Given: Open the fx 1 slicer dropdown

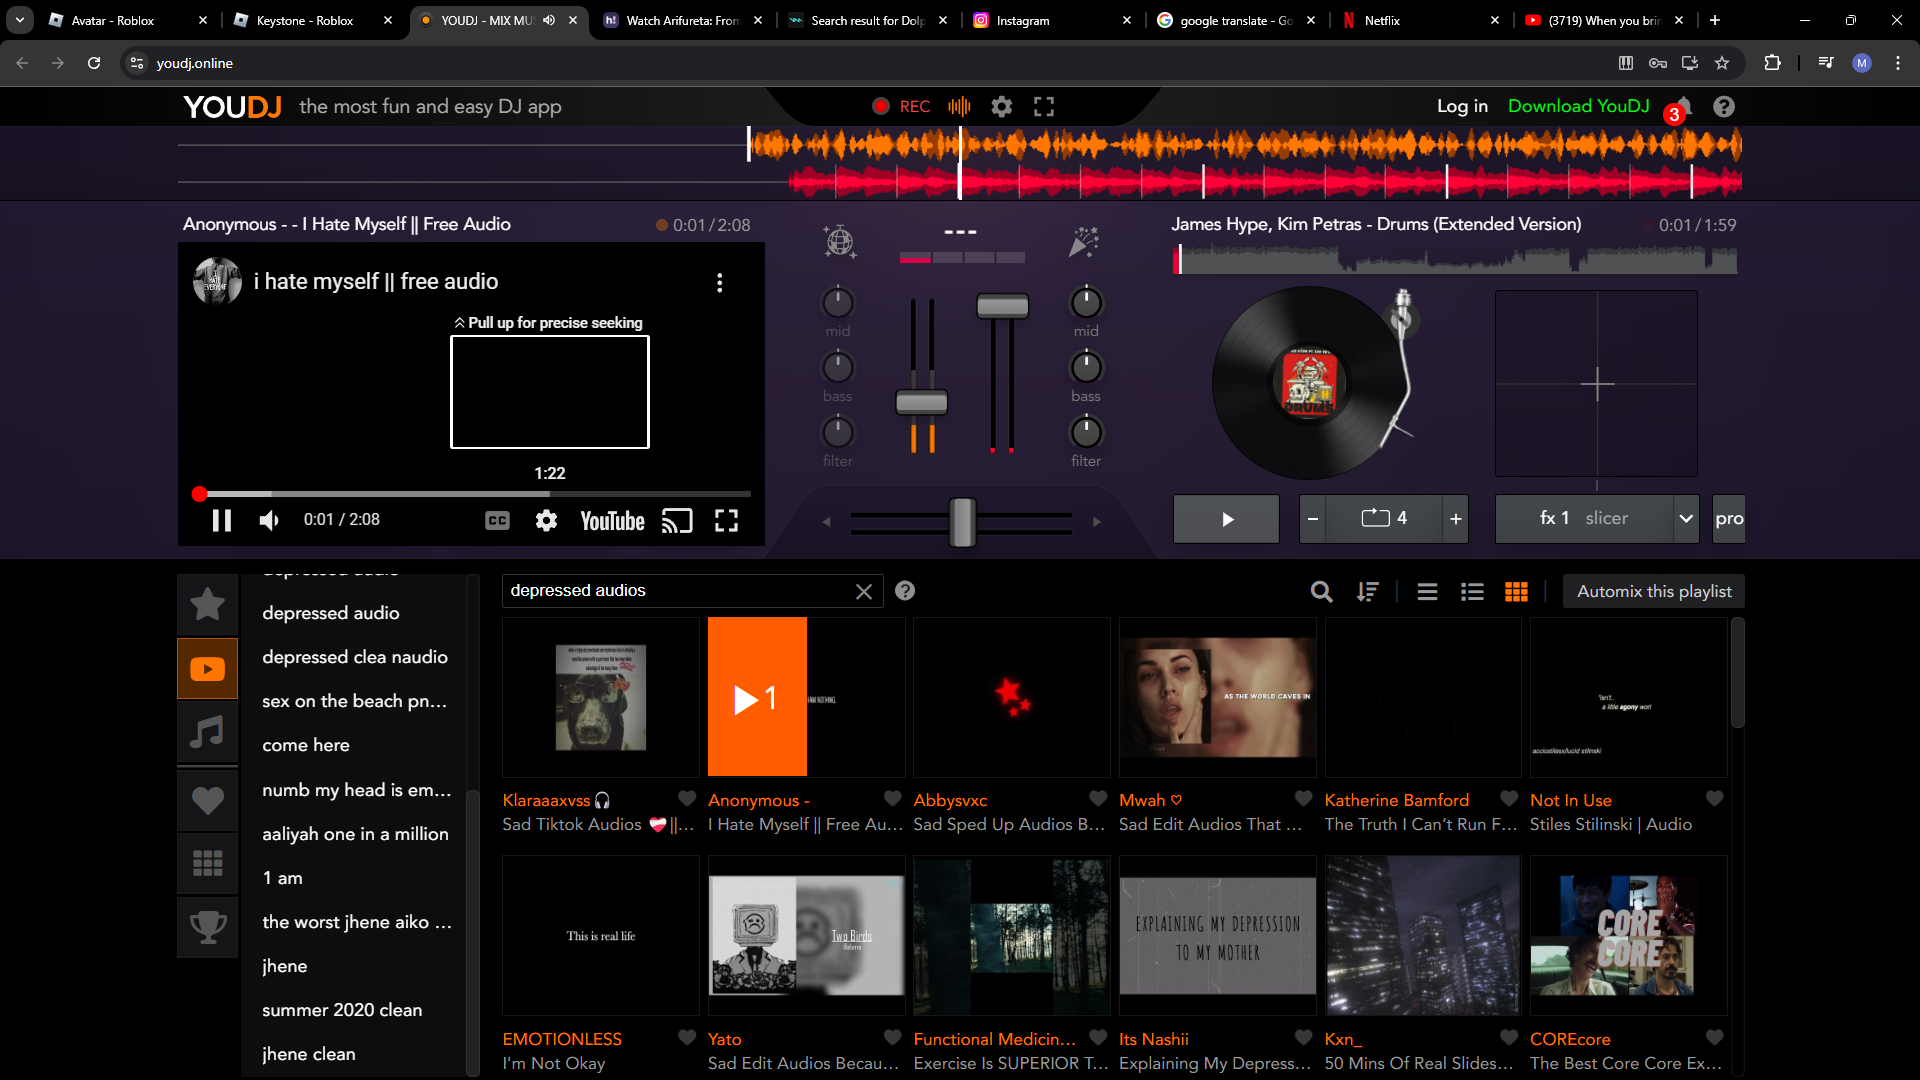Looking at the screenshot, I should click(x=1686, y=519).
